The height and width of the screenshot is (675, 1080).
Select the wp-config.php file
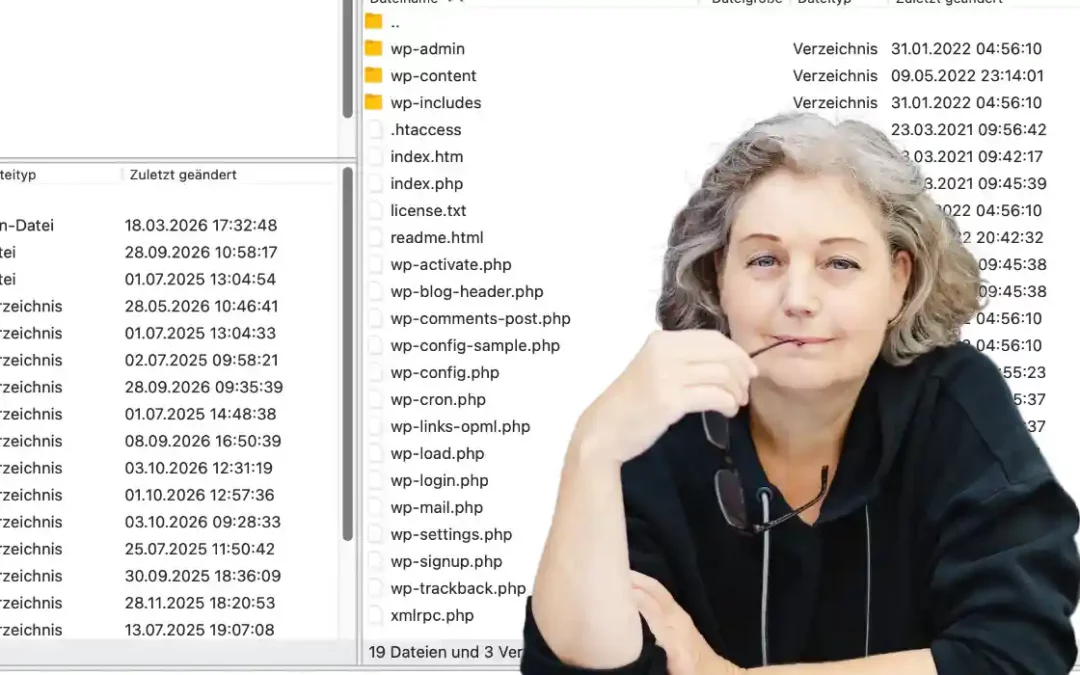coord(444,373)
